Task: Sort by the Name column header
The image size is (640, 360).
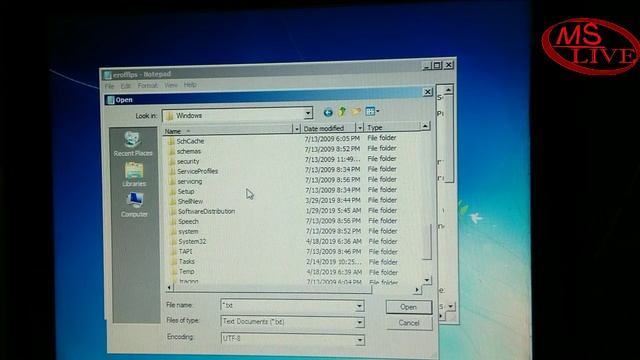Action: (x=228, y=131)
